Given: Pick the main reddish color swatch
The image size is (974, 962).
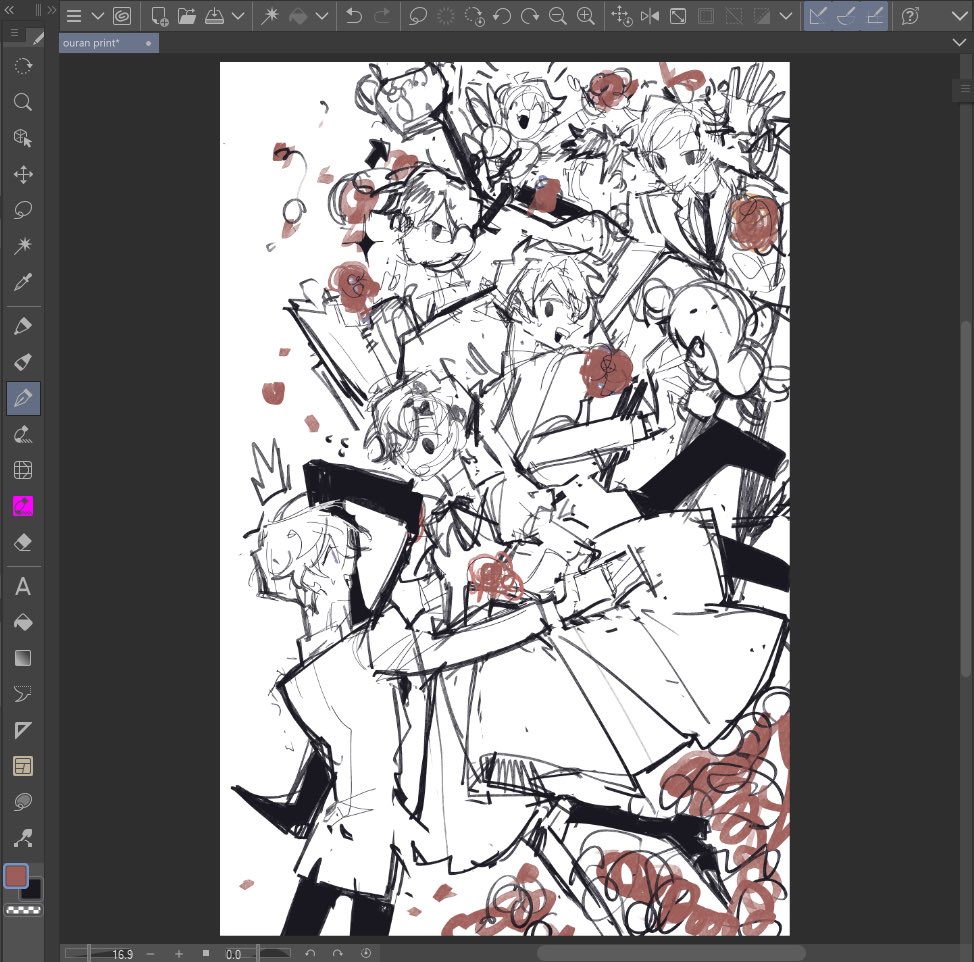Looking at the screenshot, I should [x=16, y=876].
